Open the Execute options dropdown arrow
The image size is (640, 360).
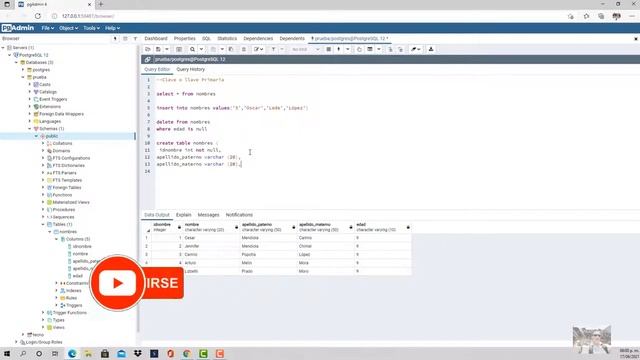click(x=347, y=49)
